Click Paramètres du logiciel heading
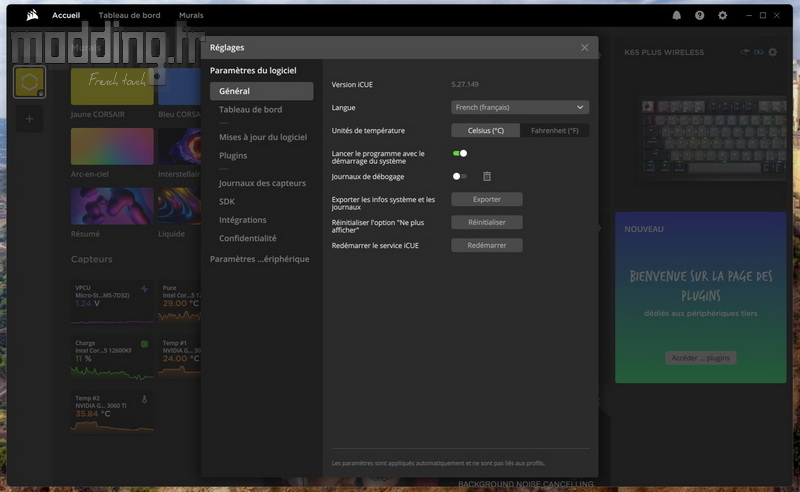 click(x=253, y=70)
